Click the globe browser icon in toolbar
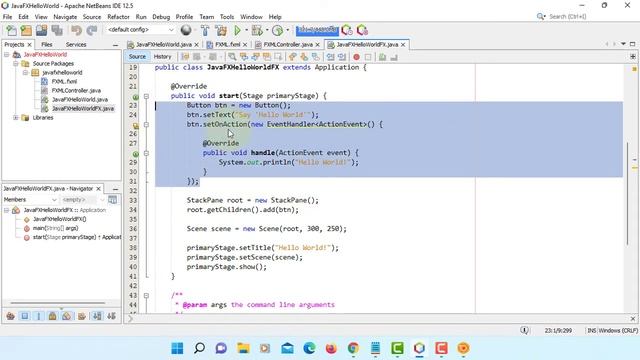The height and width of the screenshot is (360, 640). 186,30
